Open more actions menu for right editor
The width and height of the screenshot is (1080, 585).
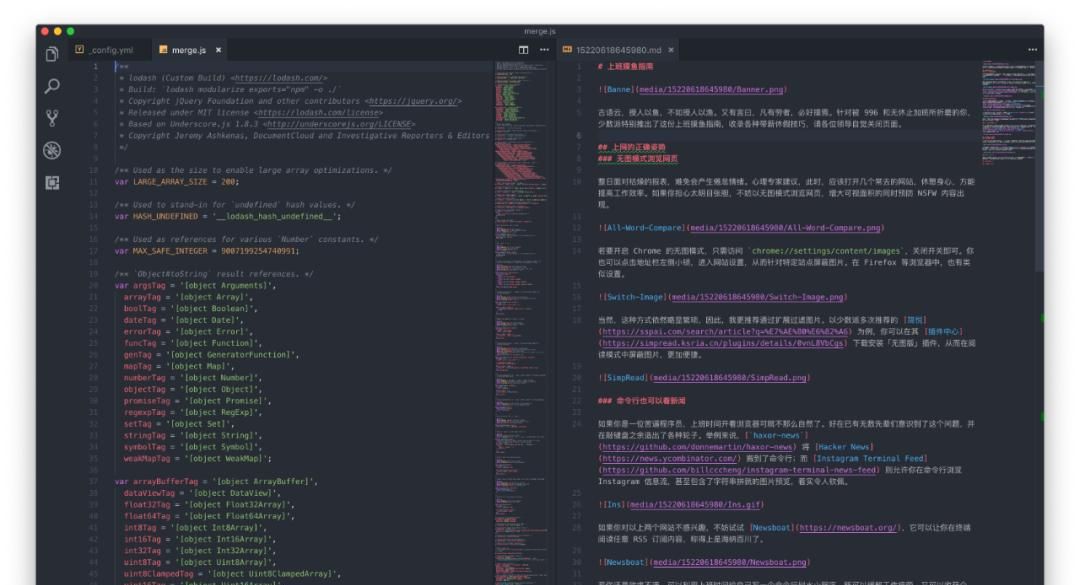[x=1032, y=50]
